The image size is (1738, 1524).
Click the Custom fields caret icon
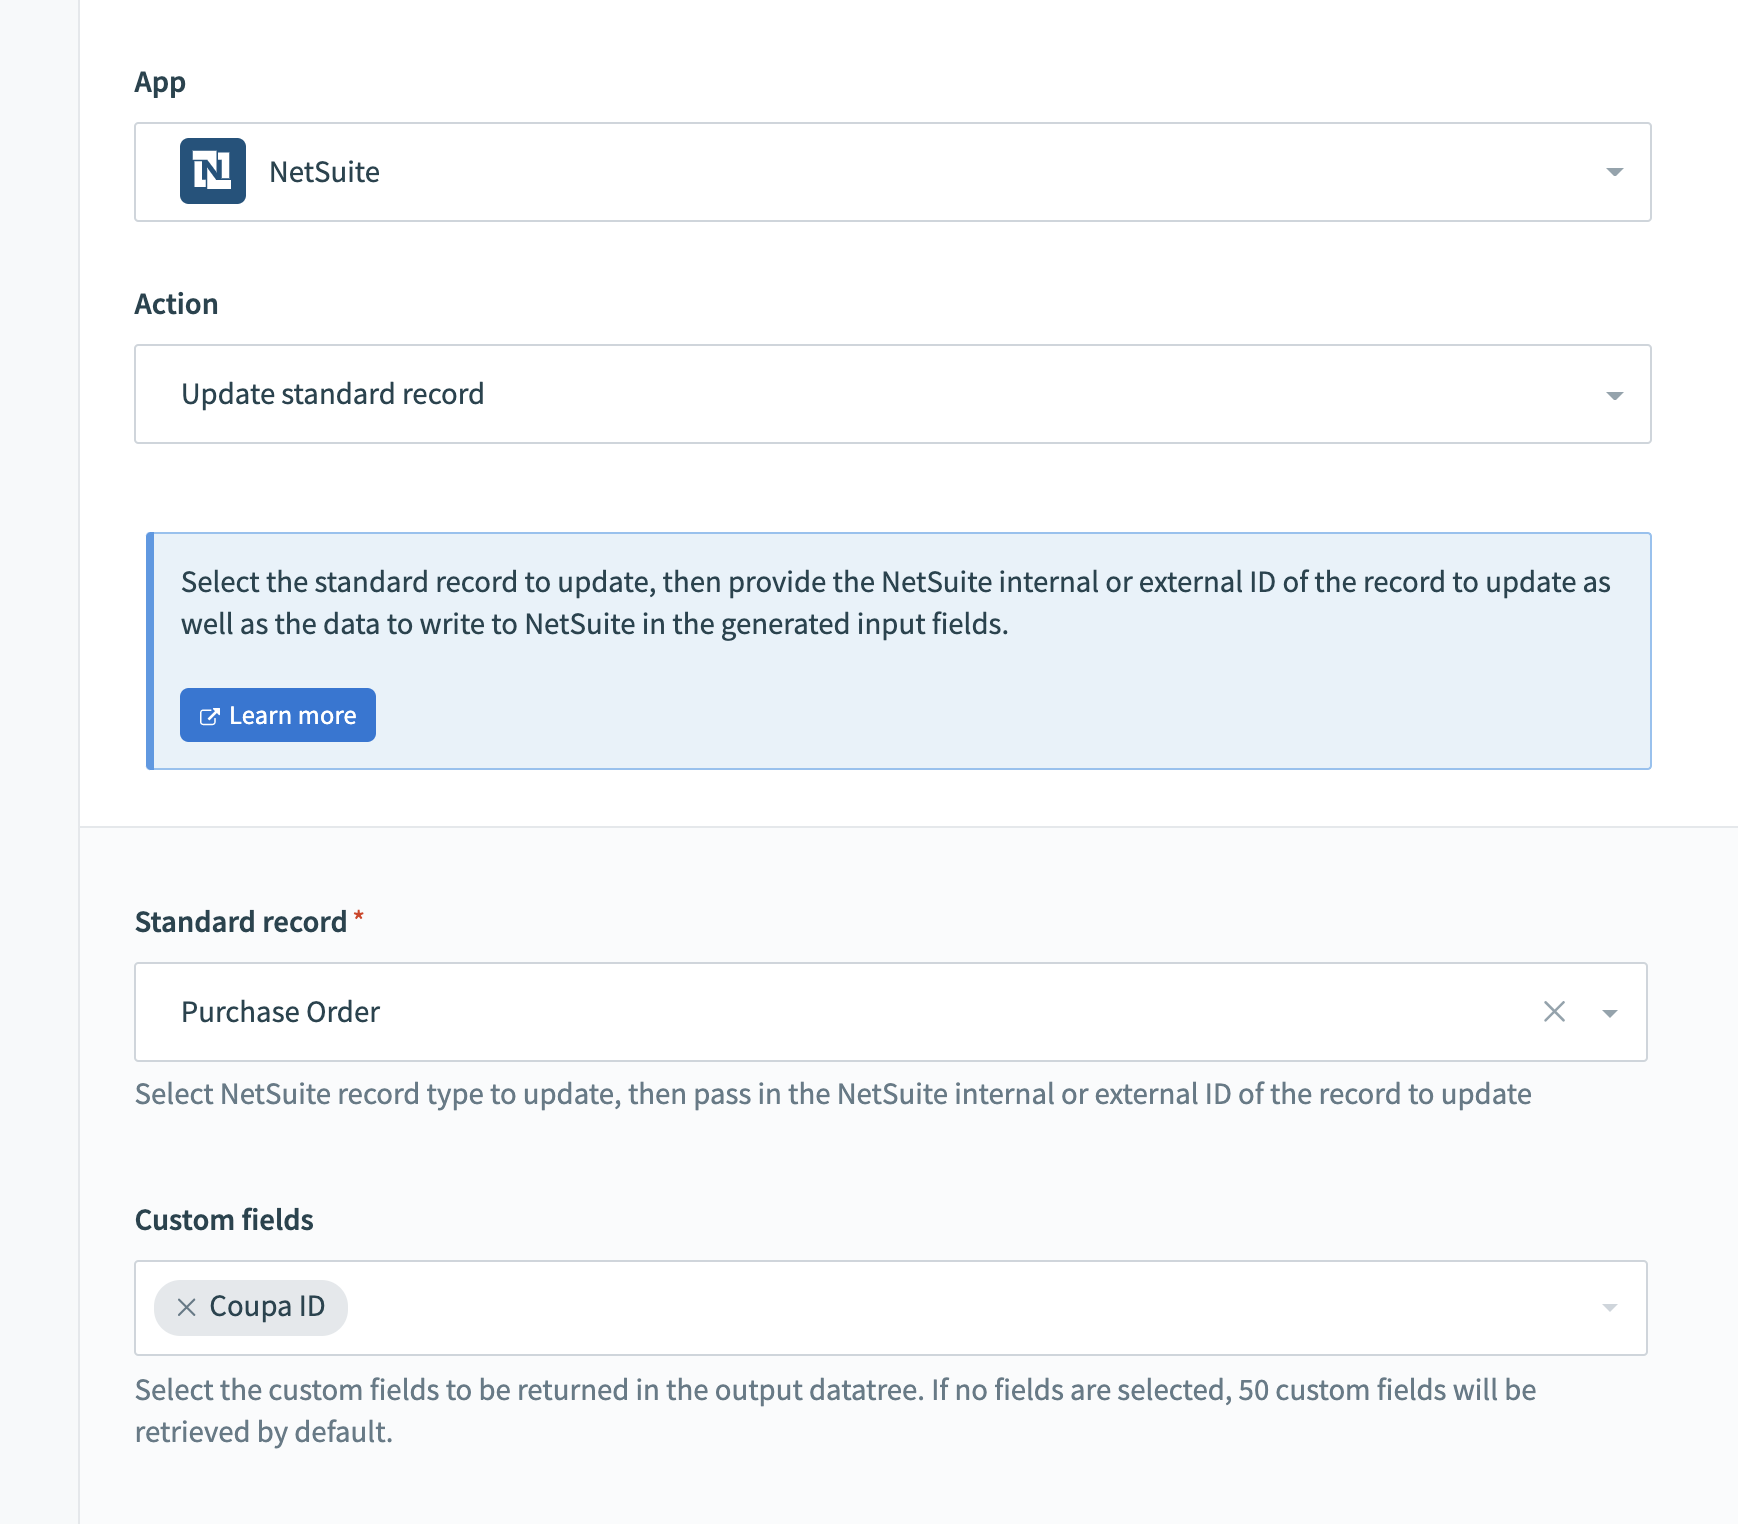point(1610,1307)
